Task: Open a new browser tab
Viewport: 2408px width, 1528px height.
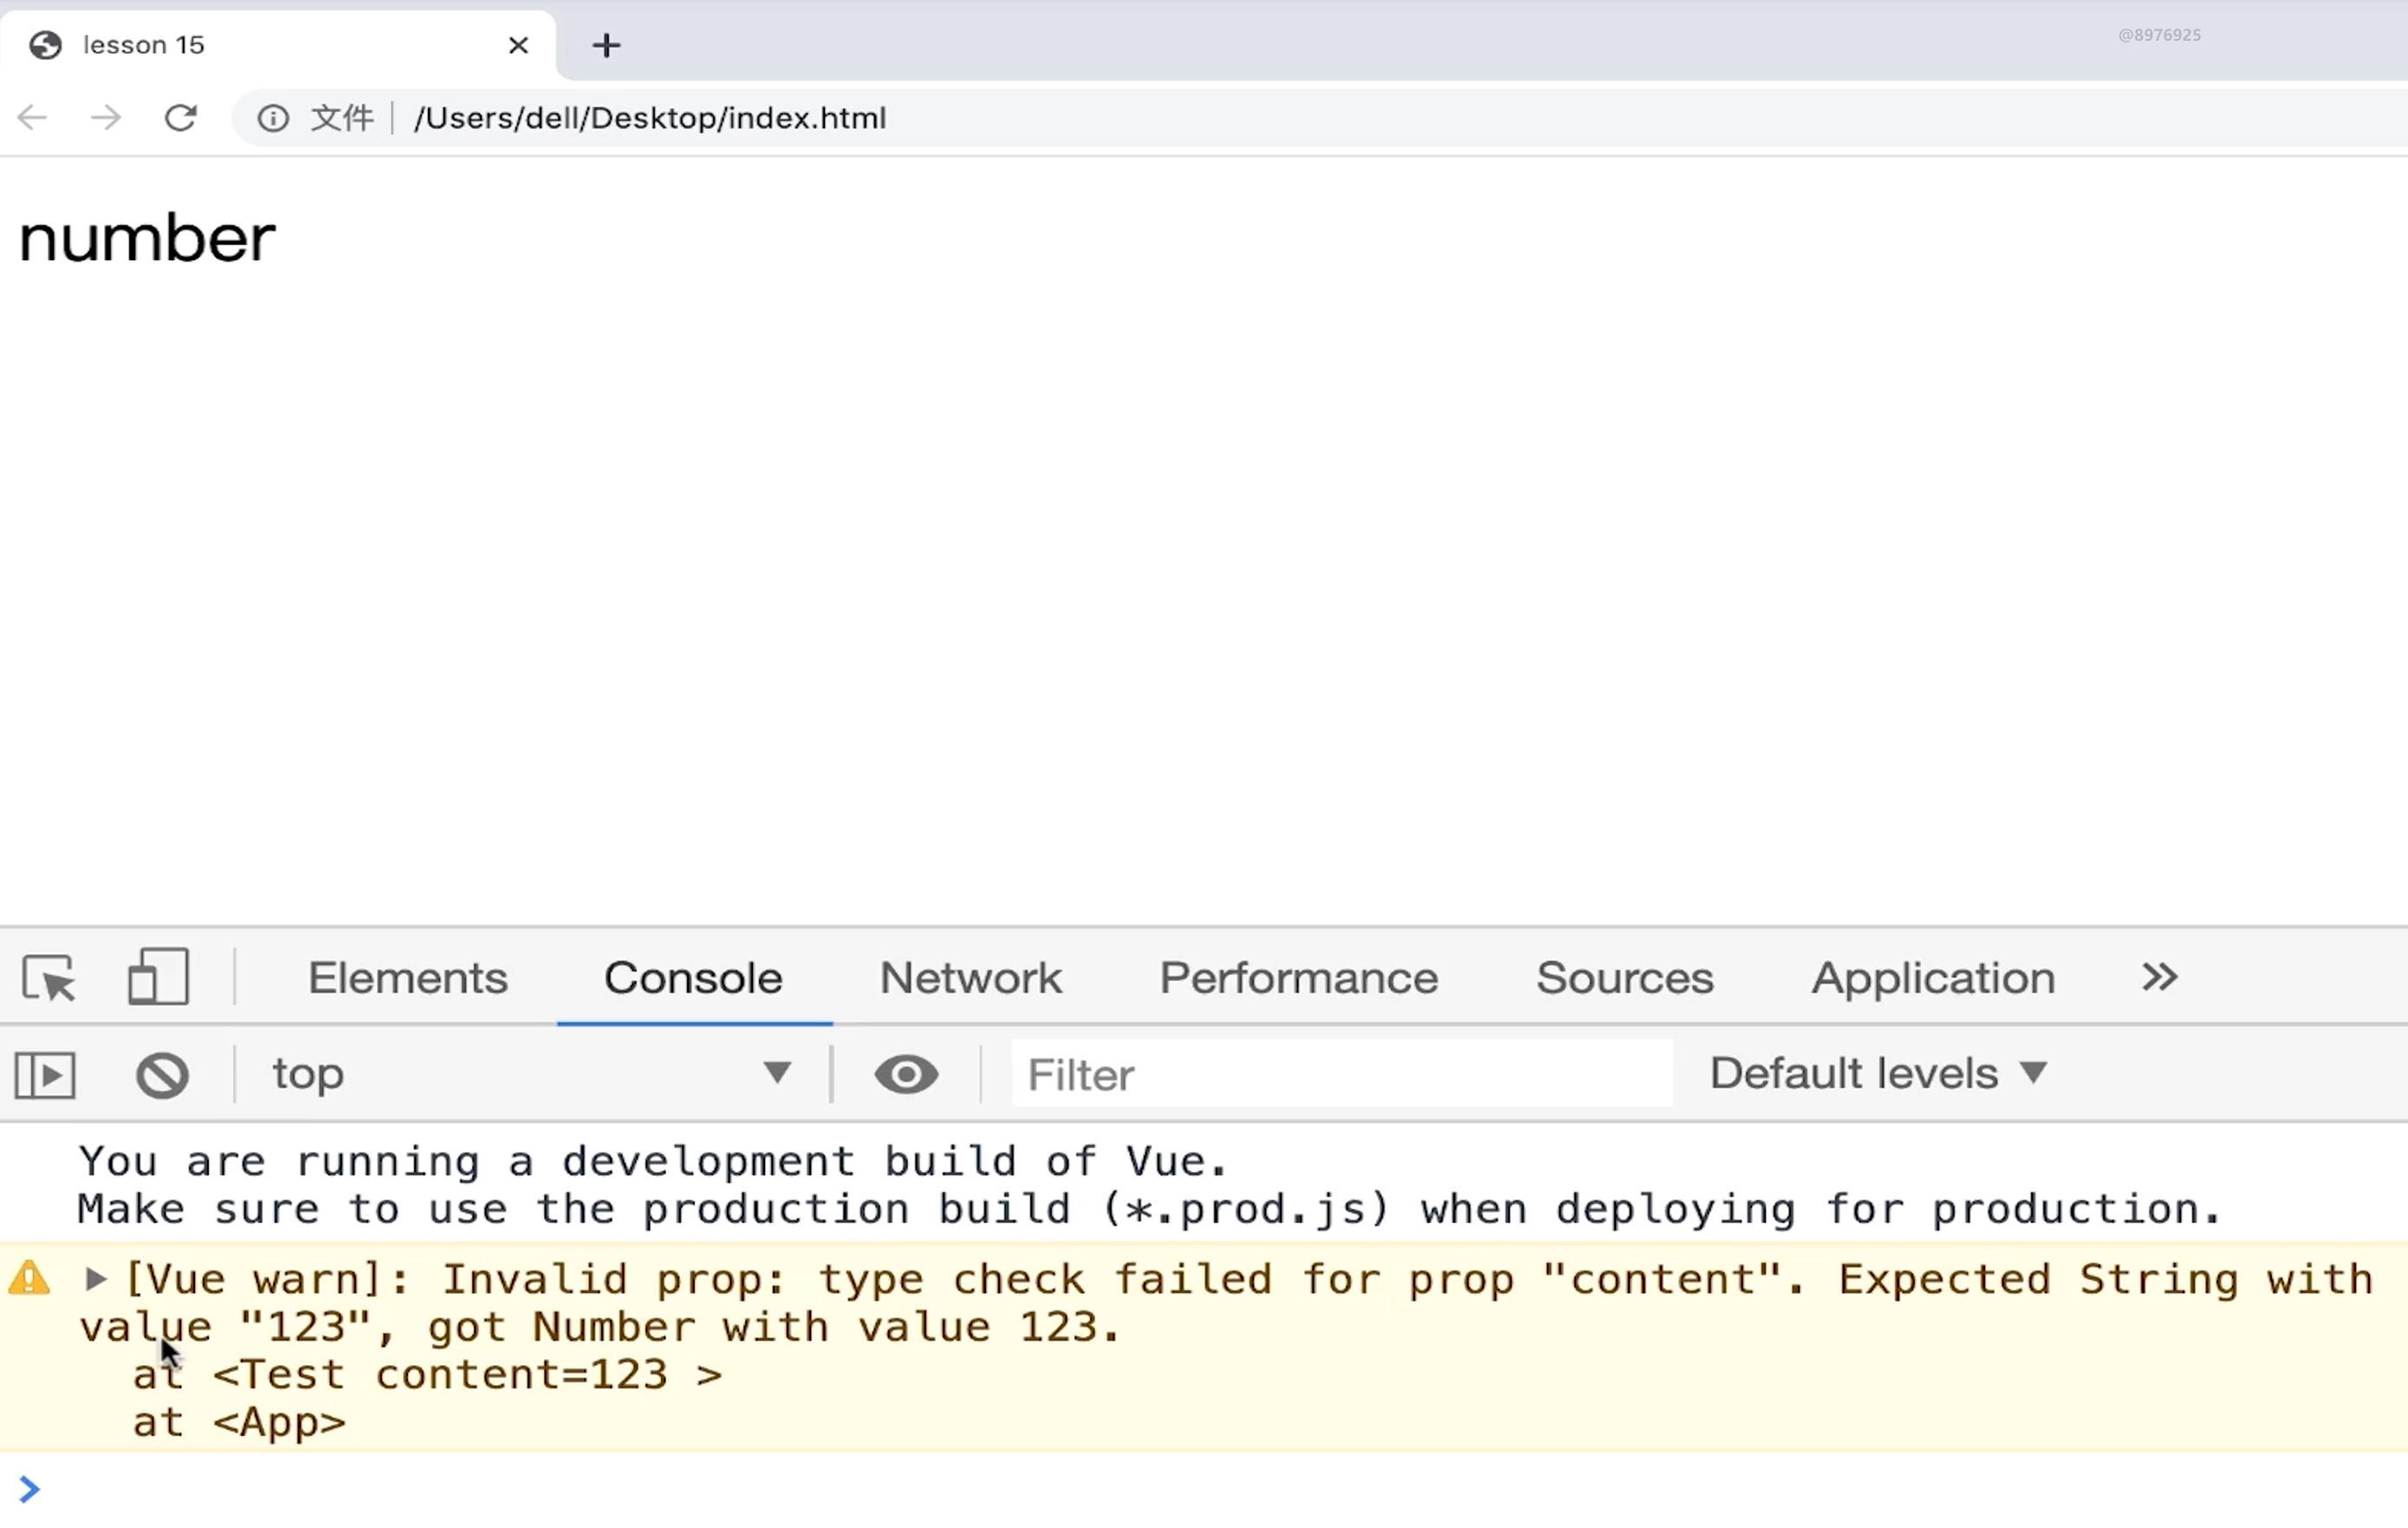Action: [x=606, y=45]
